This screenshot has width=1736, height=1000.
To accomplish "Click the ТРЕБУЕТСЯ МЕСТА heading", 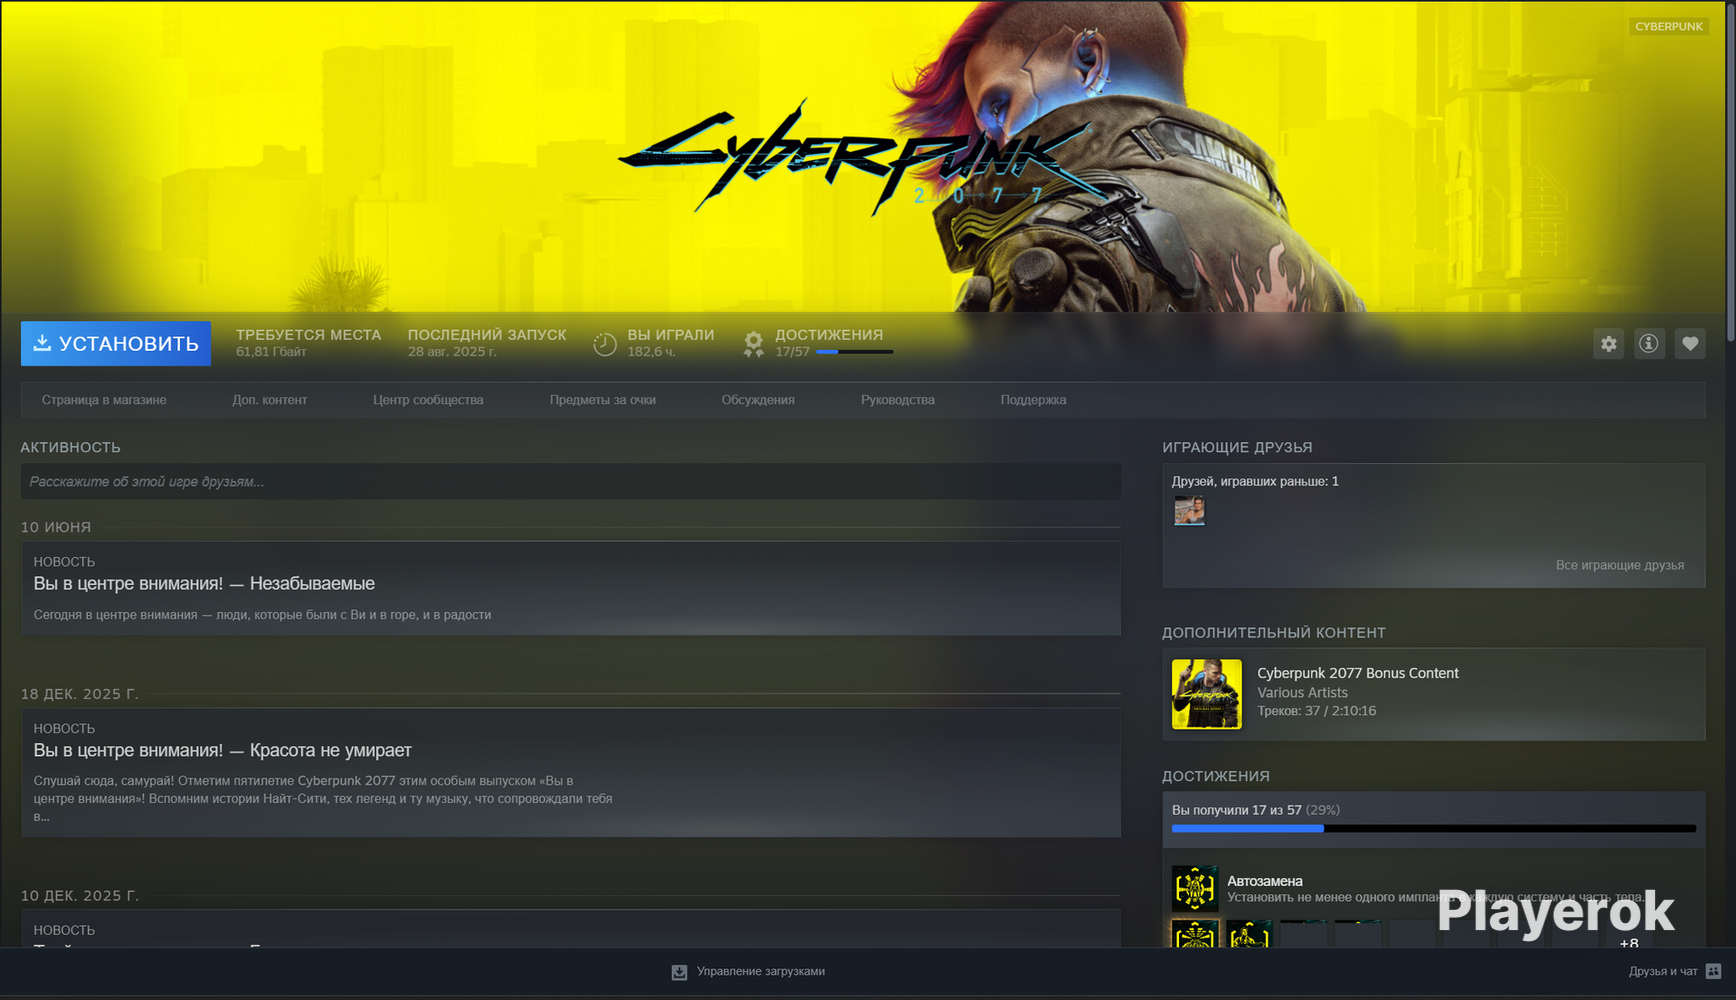I will pyautogui.click(x=308, y=335).
